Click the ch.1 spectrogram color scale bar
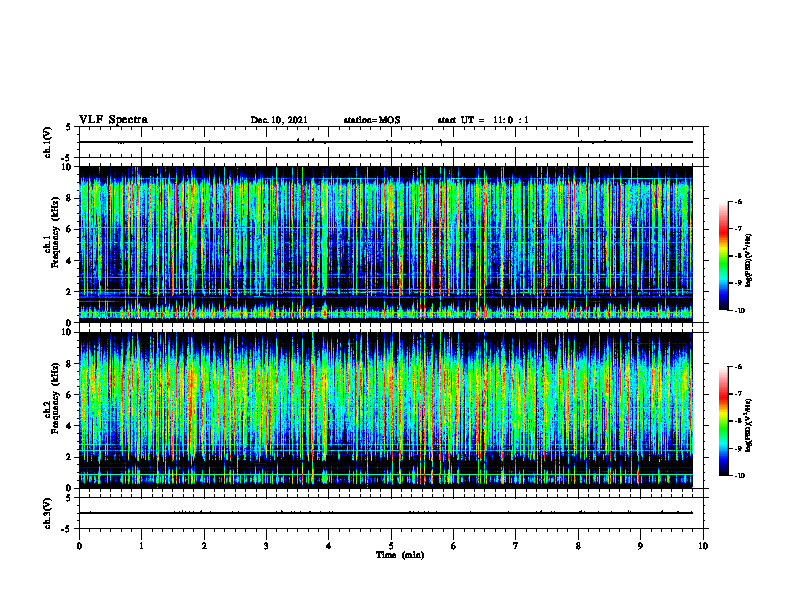This screenshot has width=792, height=612. point(723,256)
